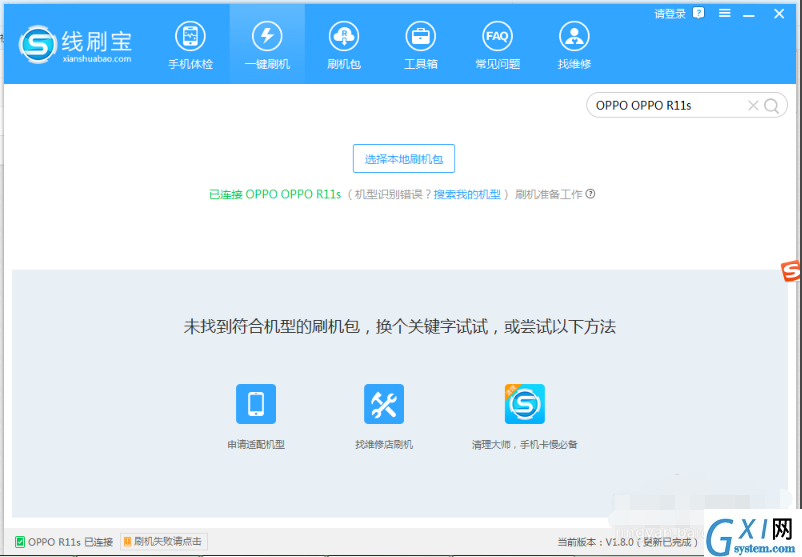The width and height of the screenshot is (802, 557).
Task: Open the FAQ 常见问题 section
Action: click(x=497, y=45)
